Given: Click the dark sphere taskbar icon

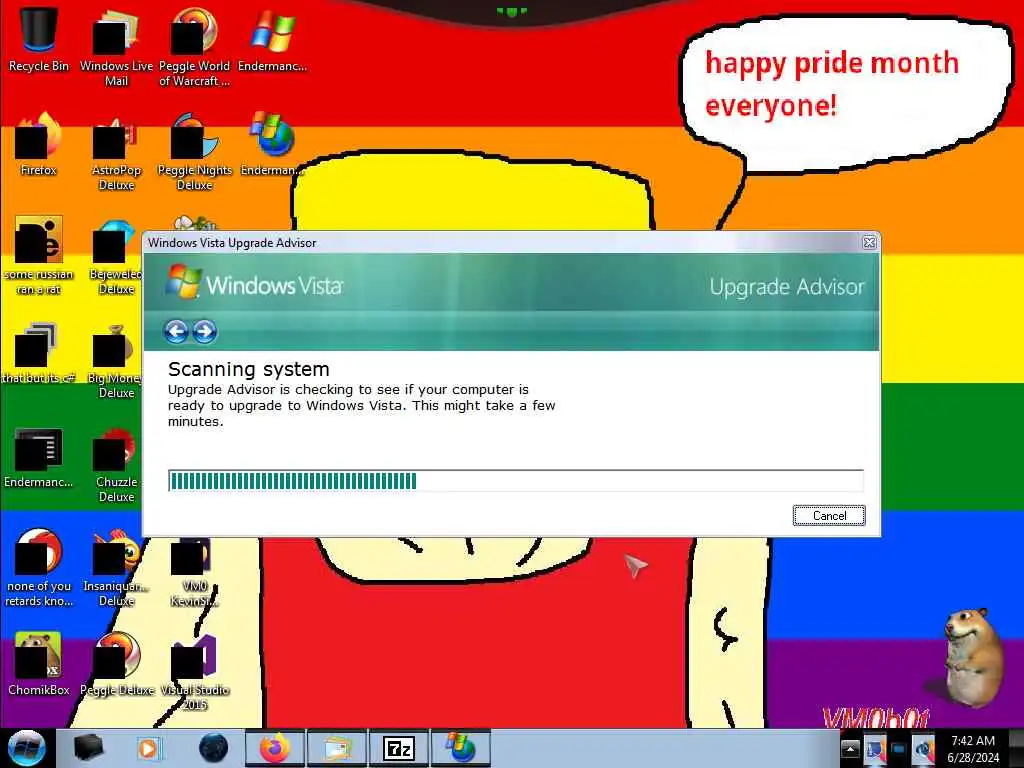Looking at the screenshot, I should [x=214, y=748].
